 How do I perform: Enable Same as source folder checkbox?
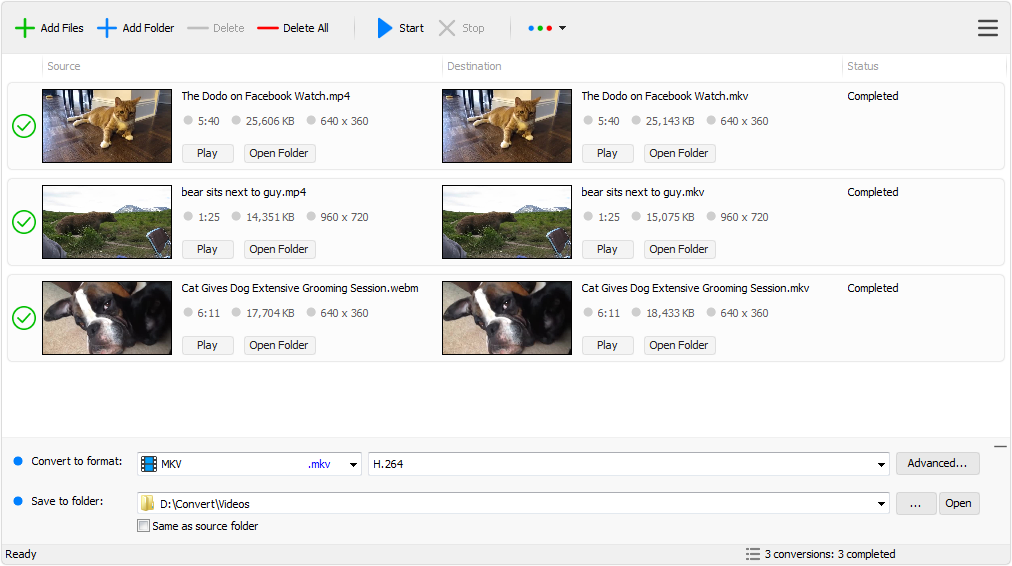pyautogui.click(x=143, y=526)
